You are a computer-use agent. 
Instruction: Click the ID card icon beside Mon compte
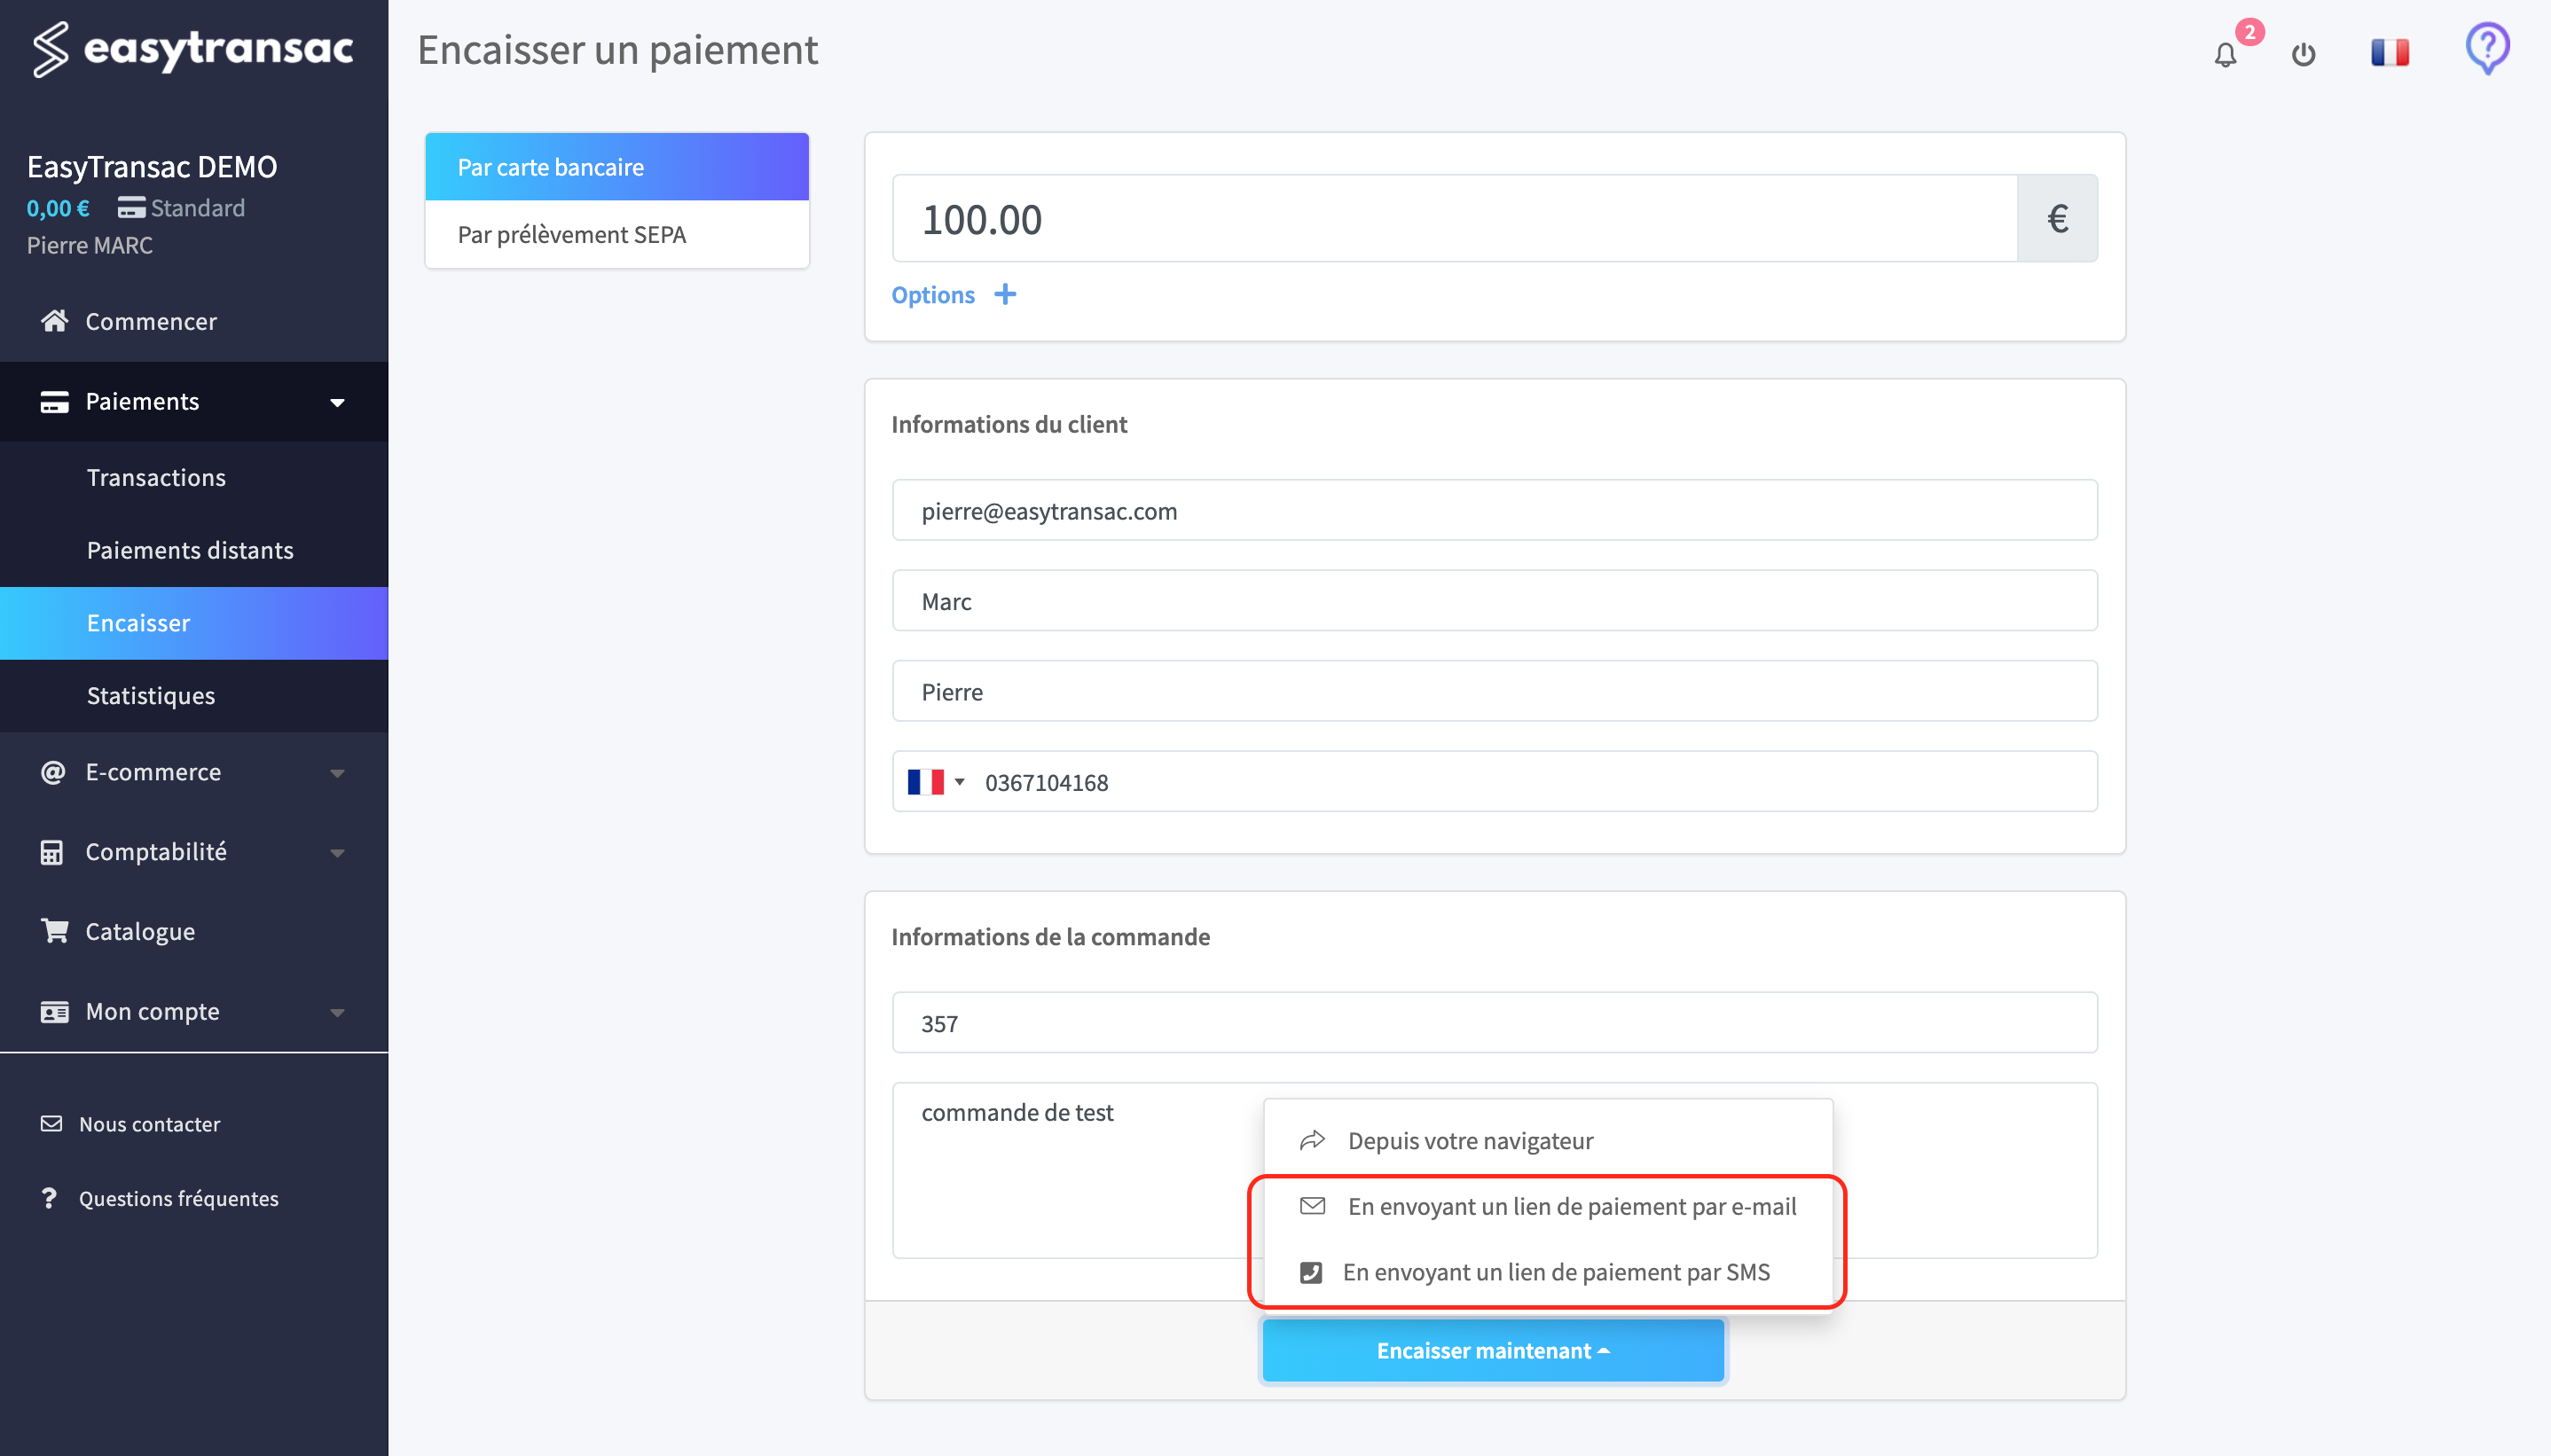[54, 1011]
